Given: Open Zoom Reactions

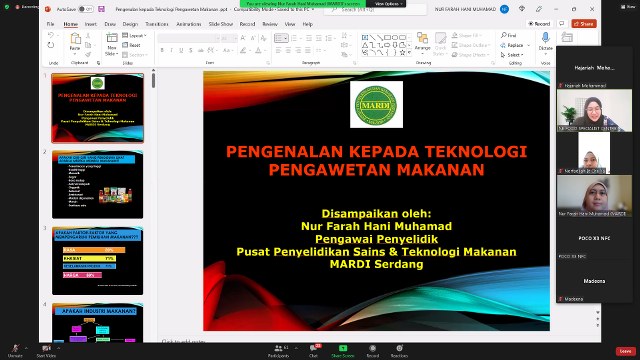Looking at the screenshot, I should coord(399,351).
